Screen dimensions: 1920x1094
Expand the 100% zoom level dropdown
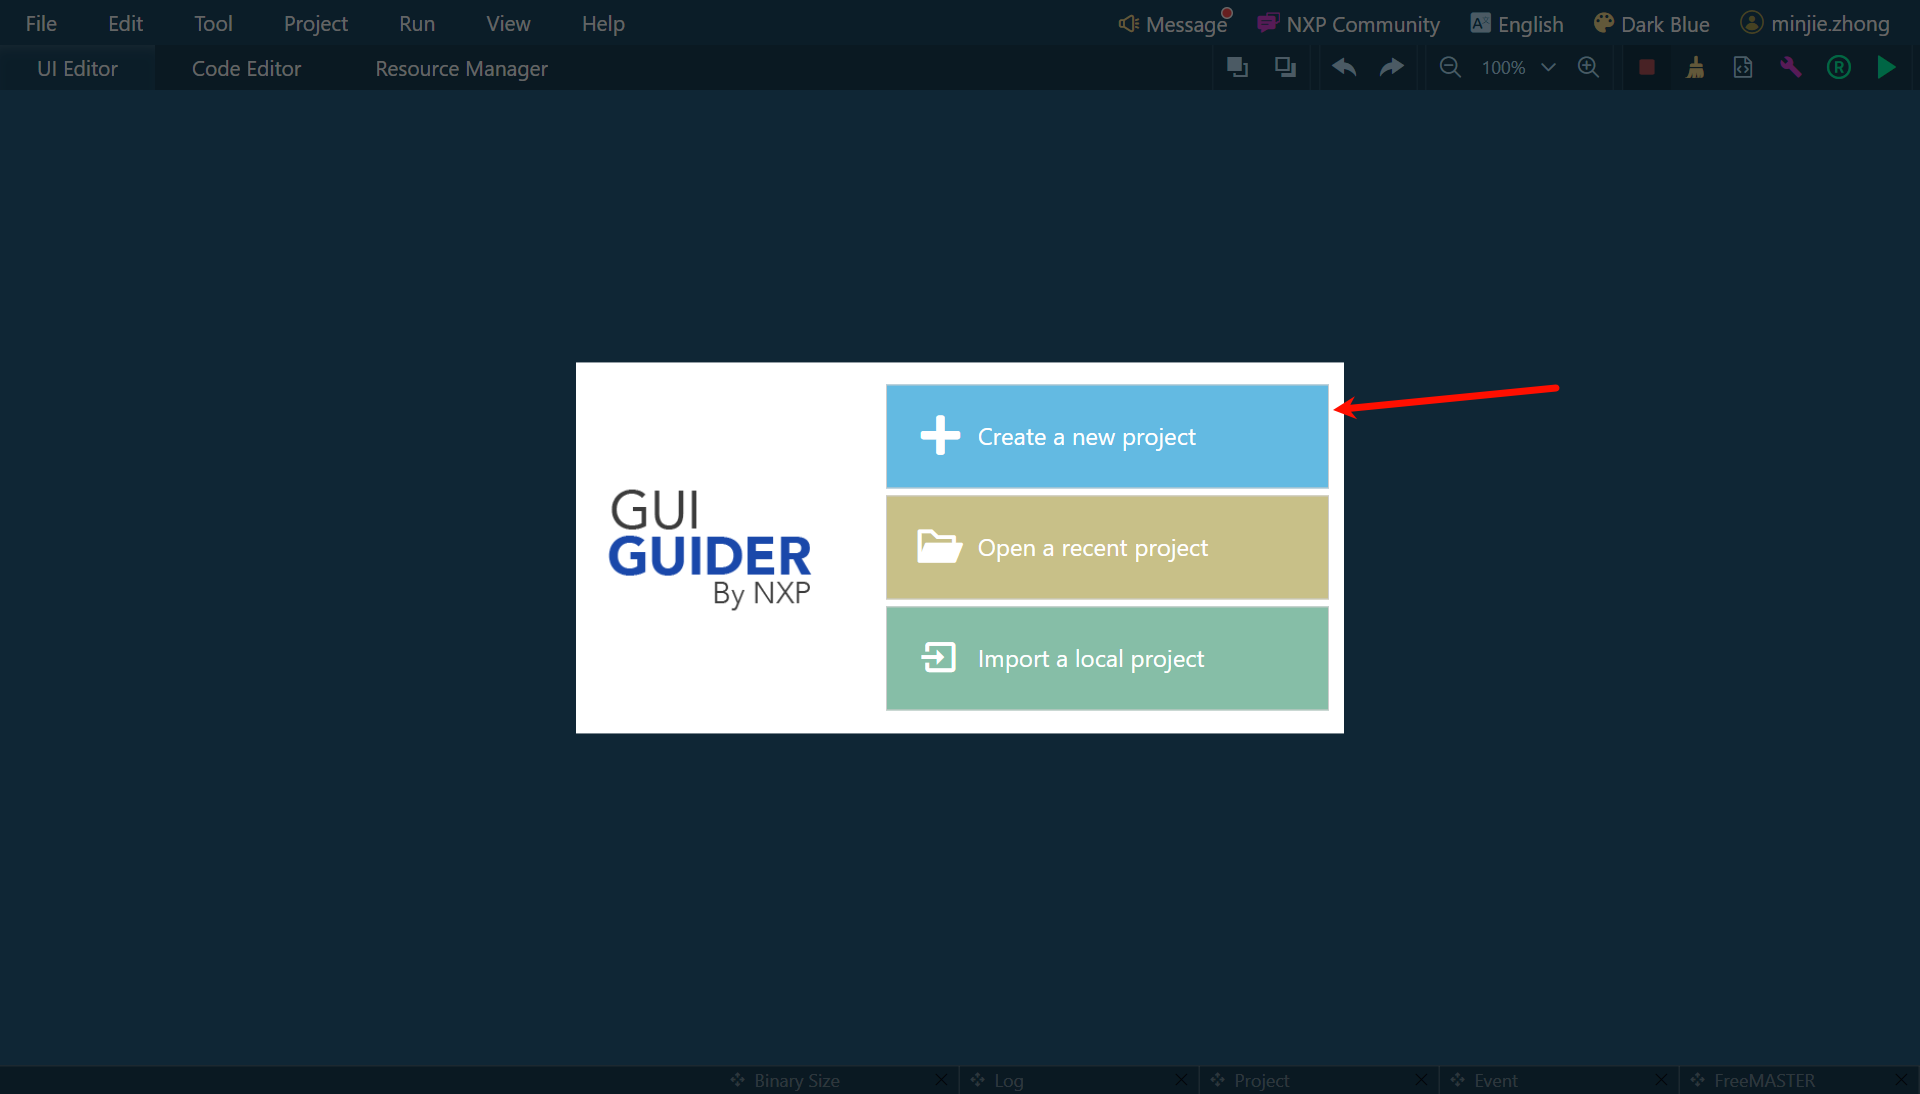(x=1548, y=68)
